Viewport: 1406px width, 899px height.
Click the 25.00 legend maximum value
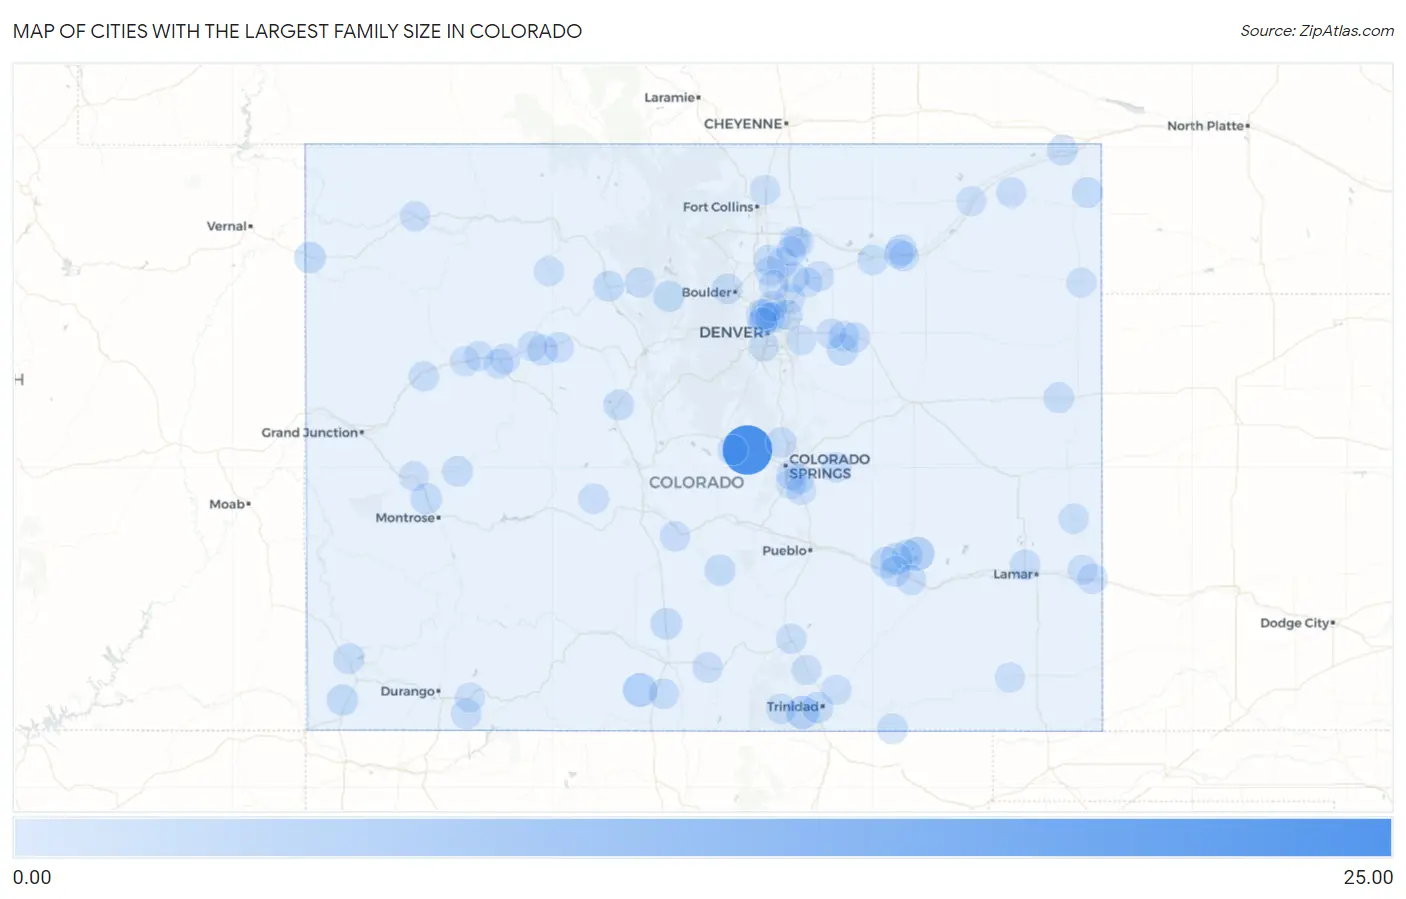[1368, 877]
